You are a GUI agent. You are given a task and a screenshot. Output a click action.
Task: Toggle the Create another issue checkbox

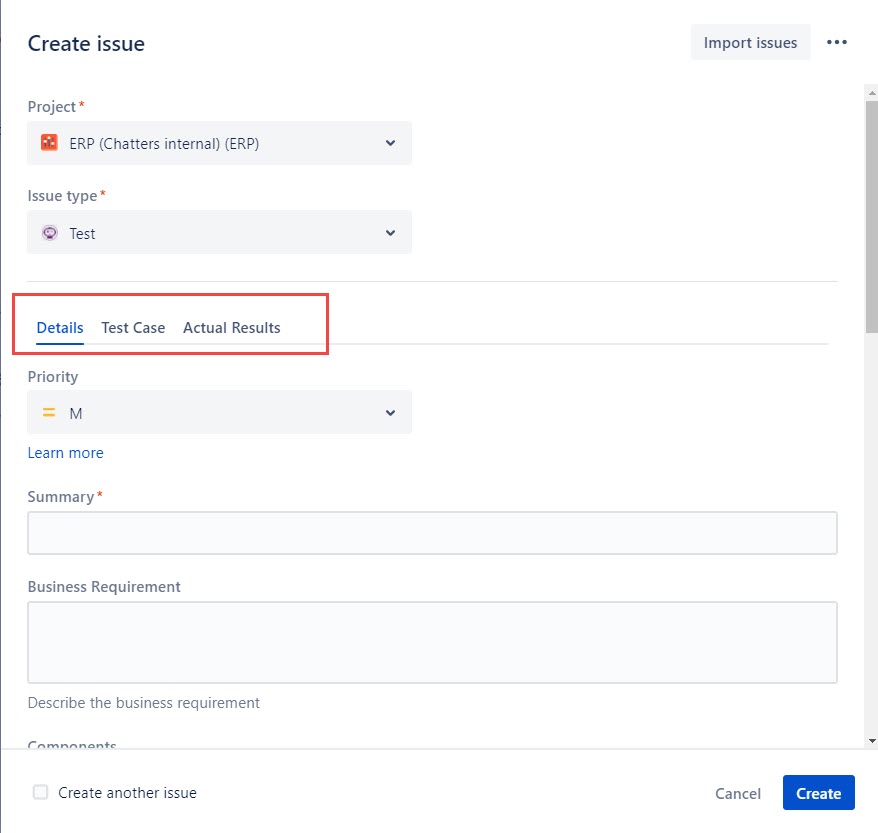pyautogui.click(x=40, y=792)
